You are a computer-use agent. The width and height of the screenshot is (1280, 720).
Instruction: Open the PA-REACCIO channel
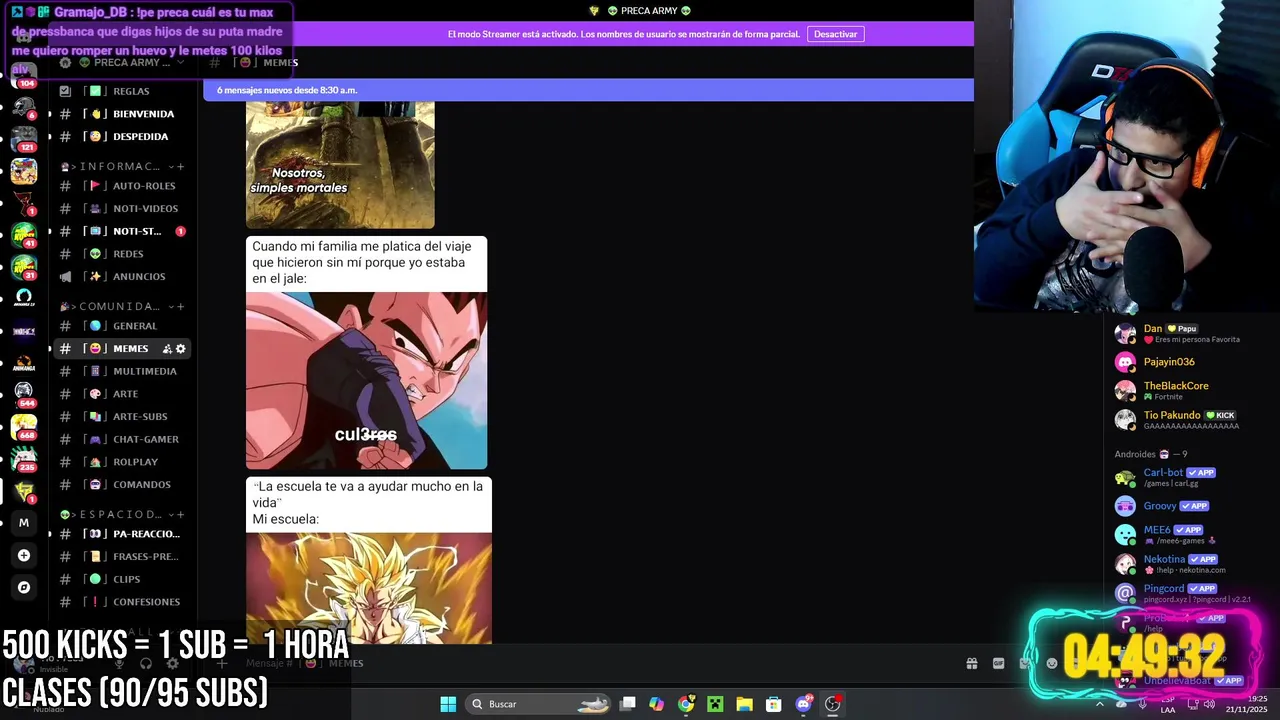tap(122, 534)
